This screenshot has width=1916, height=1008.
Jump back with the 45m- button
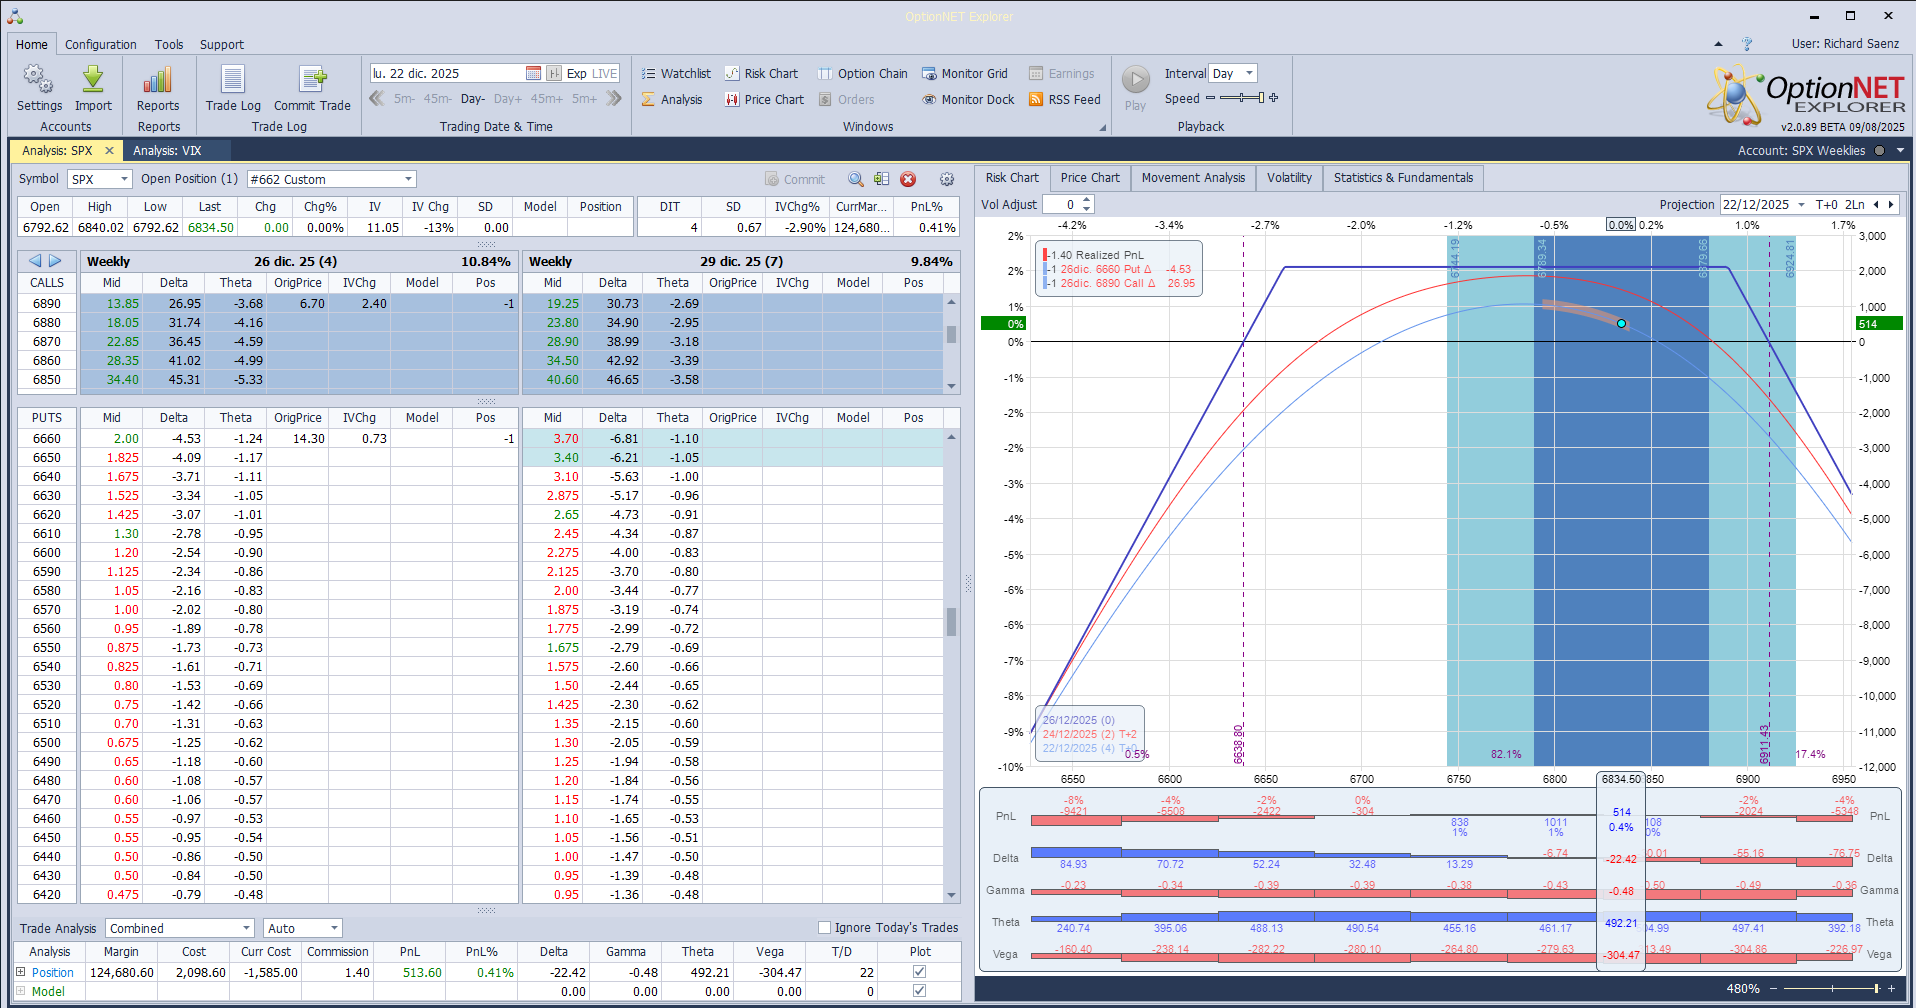[438, 99]
